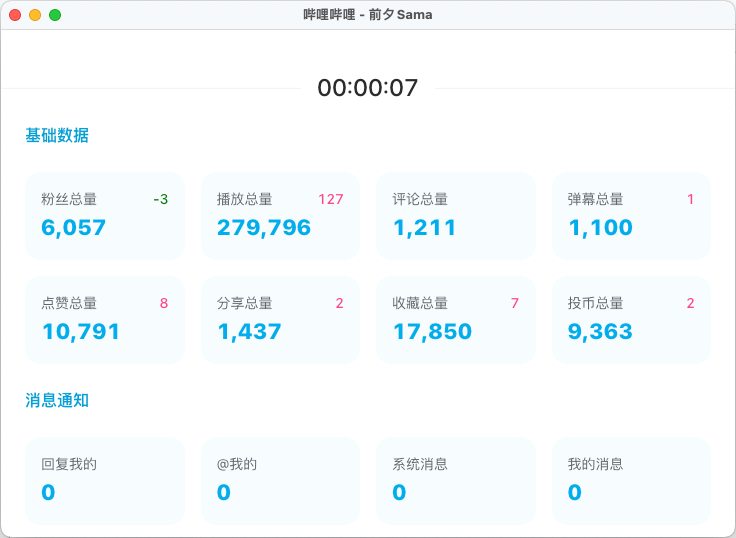Screen dimensions: 736x538
Task: Click the 基础数据 section heading
Action: [x=57, y=135]
